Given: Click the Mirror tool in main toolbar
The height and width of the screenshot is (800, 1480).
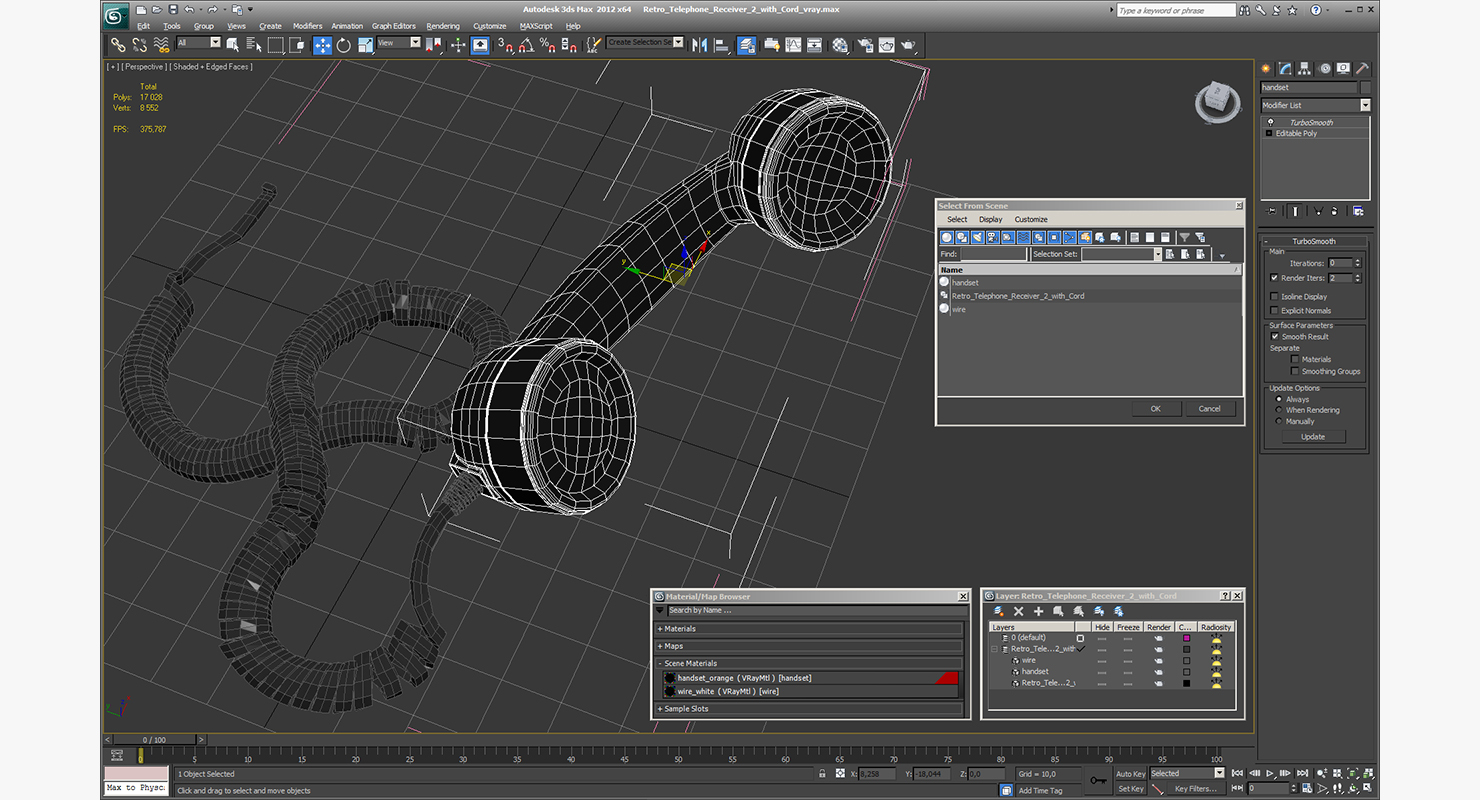Looking at the screenshot, I should [699, 45].
